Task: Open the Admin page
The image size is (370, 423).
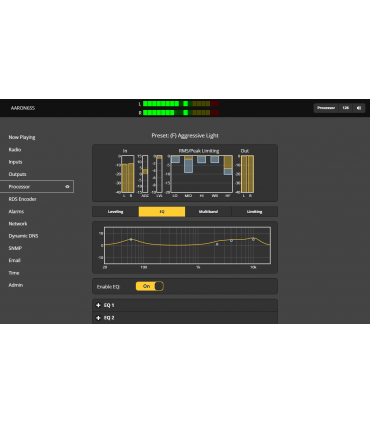Action: click(16, 285)
